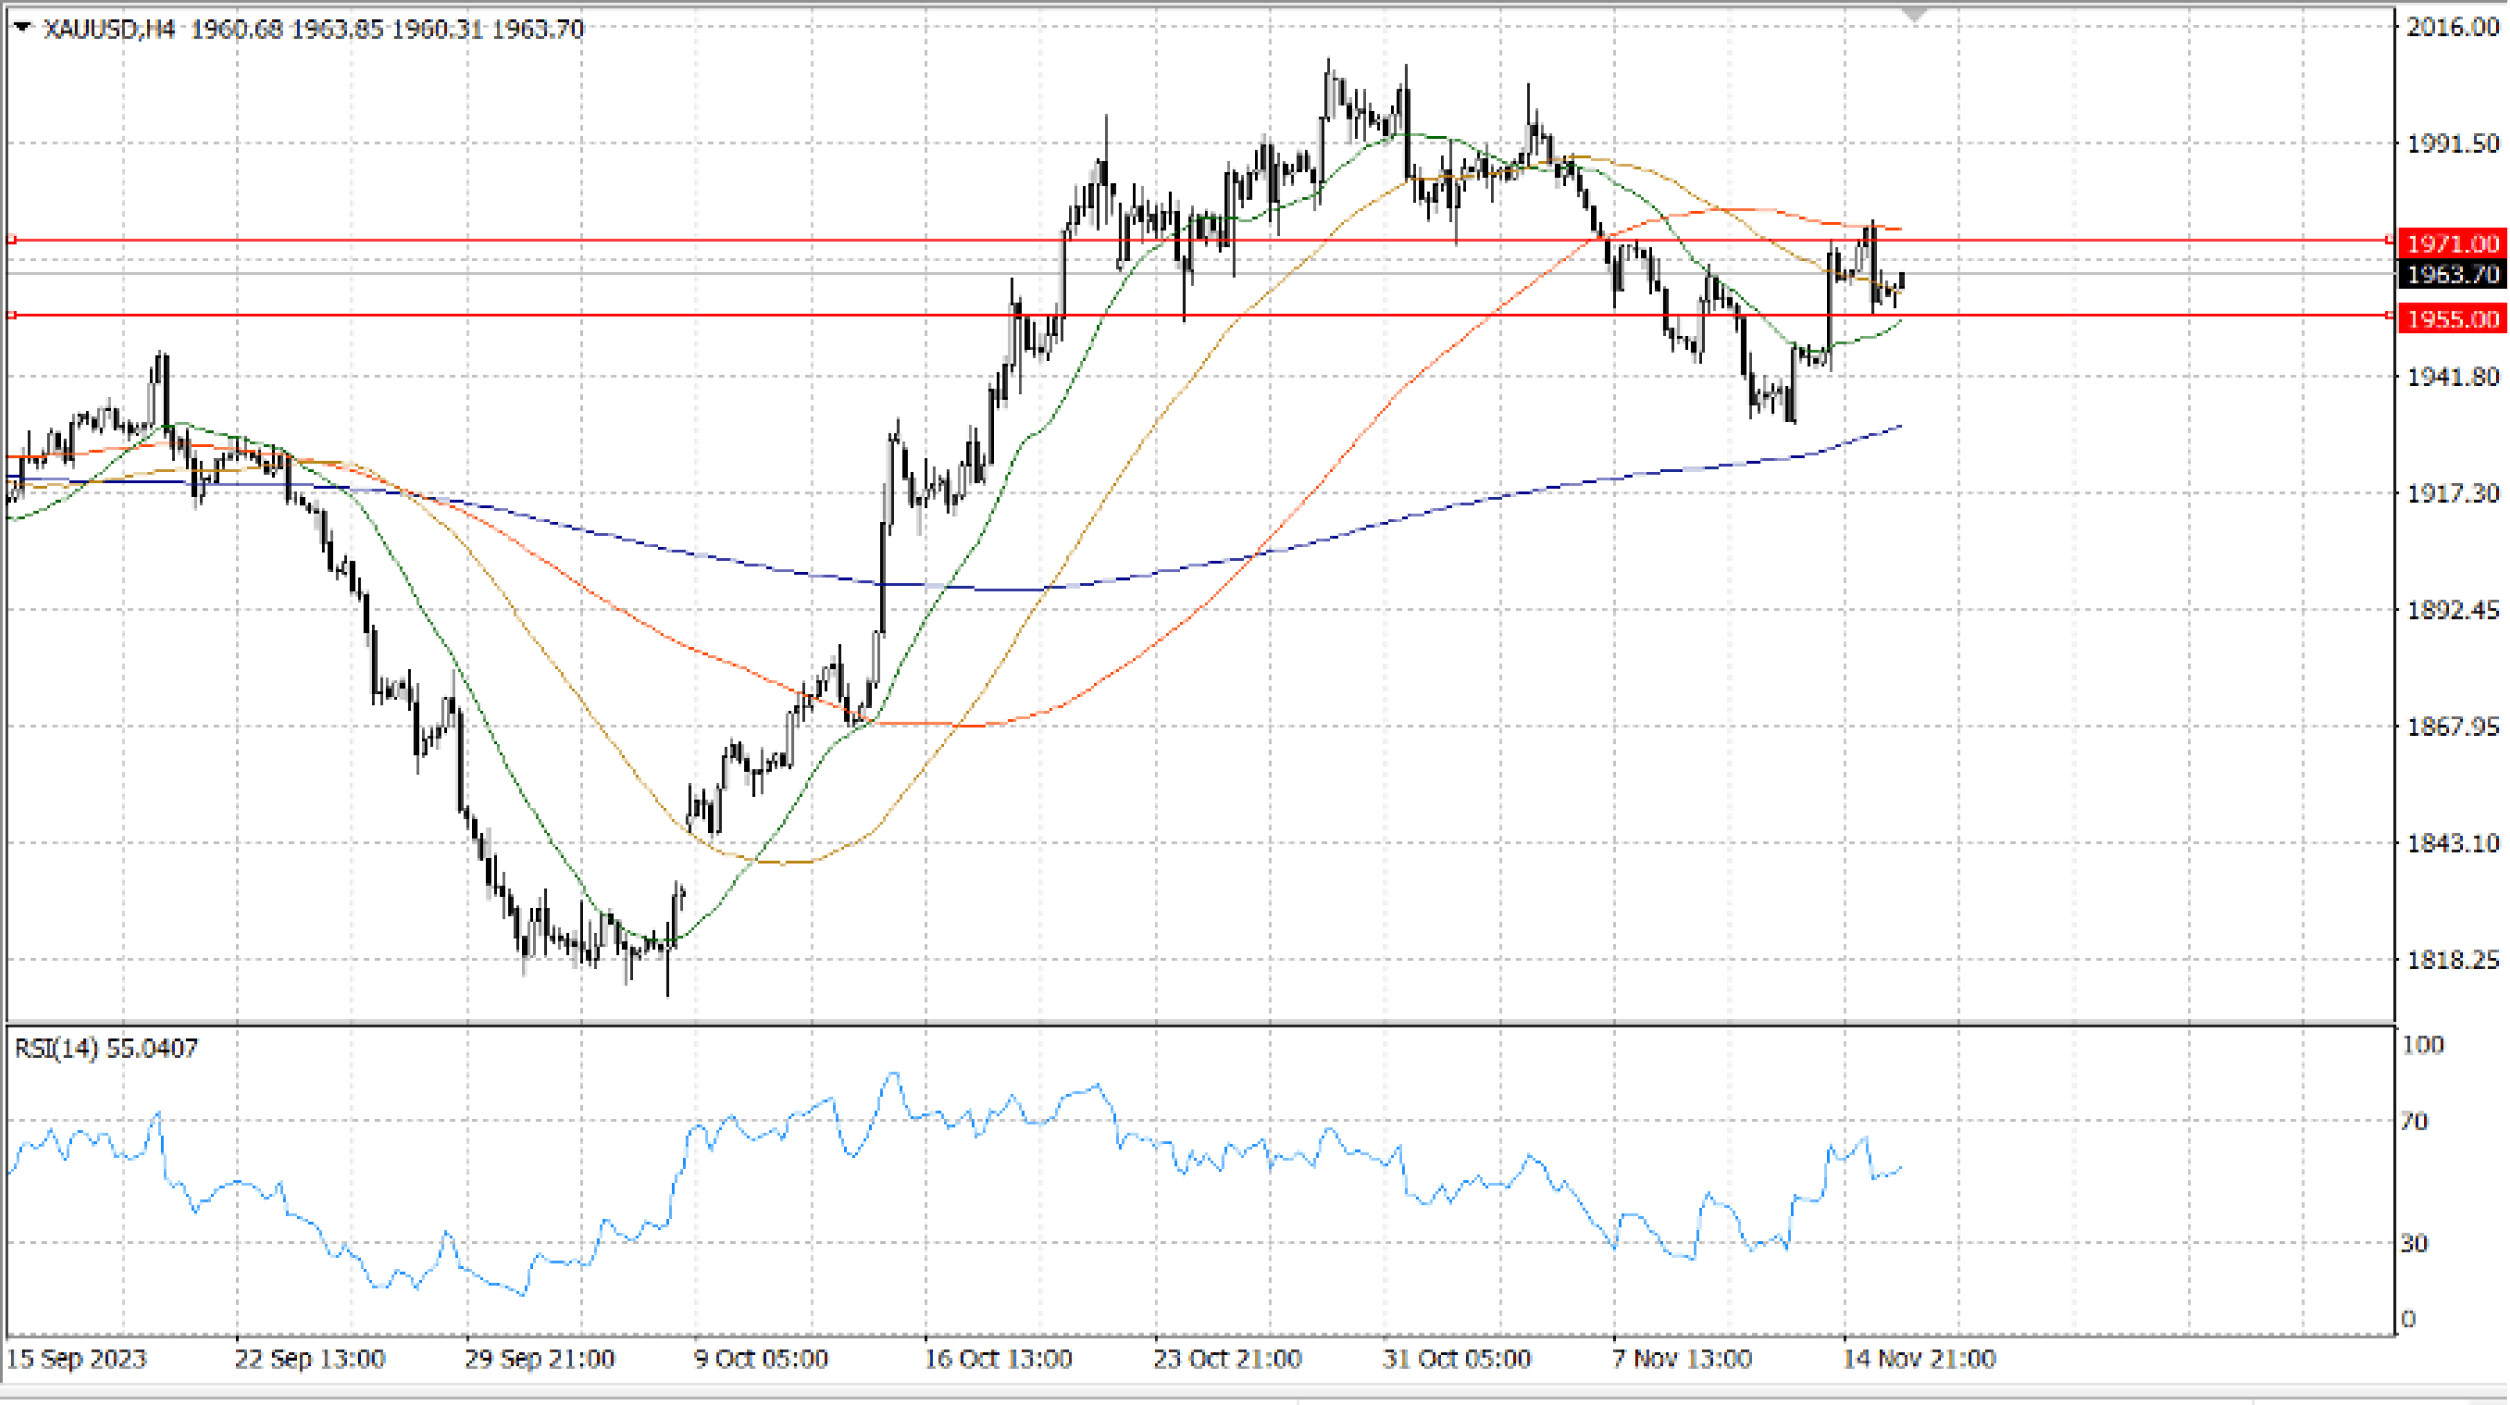The image size is (2510, 1405).
Task: Click the dropdown arrow beside XAUUSD,H4
Action: 22,27
